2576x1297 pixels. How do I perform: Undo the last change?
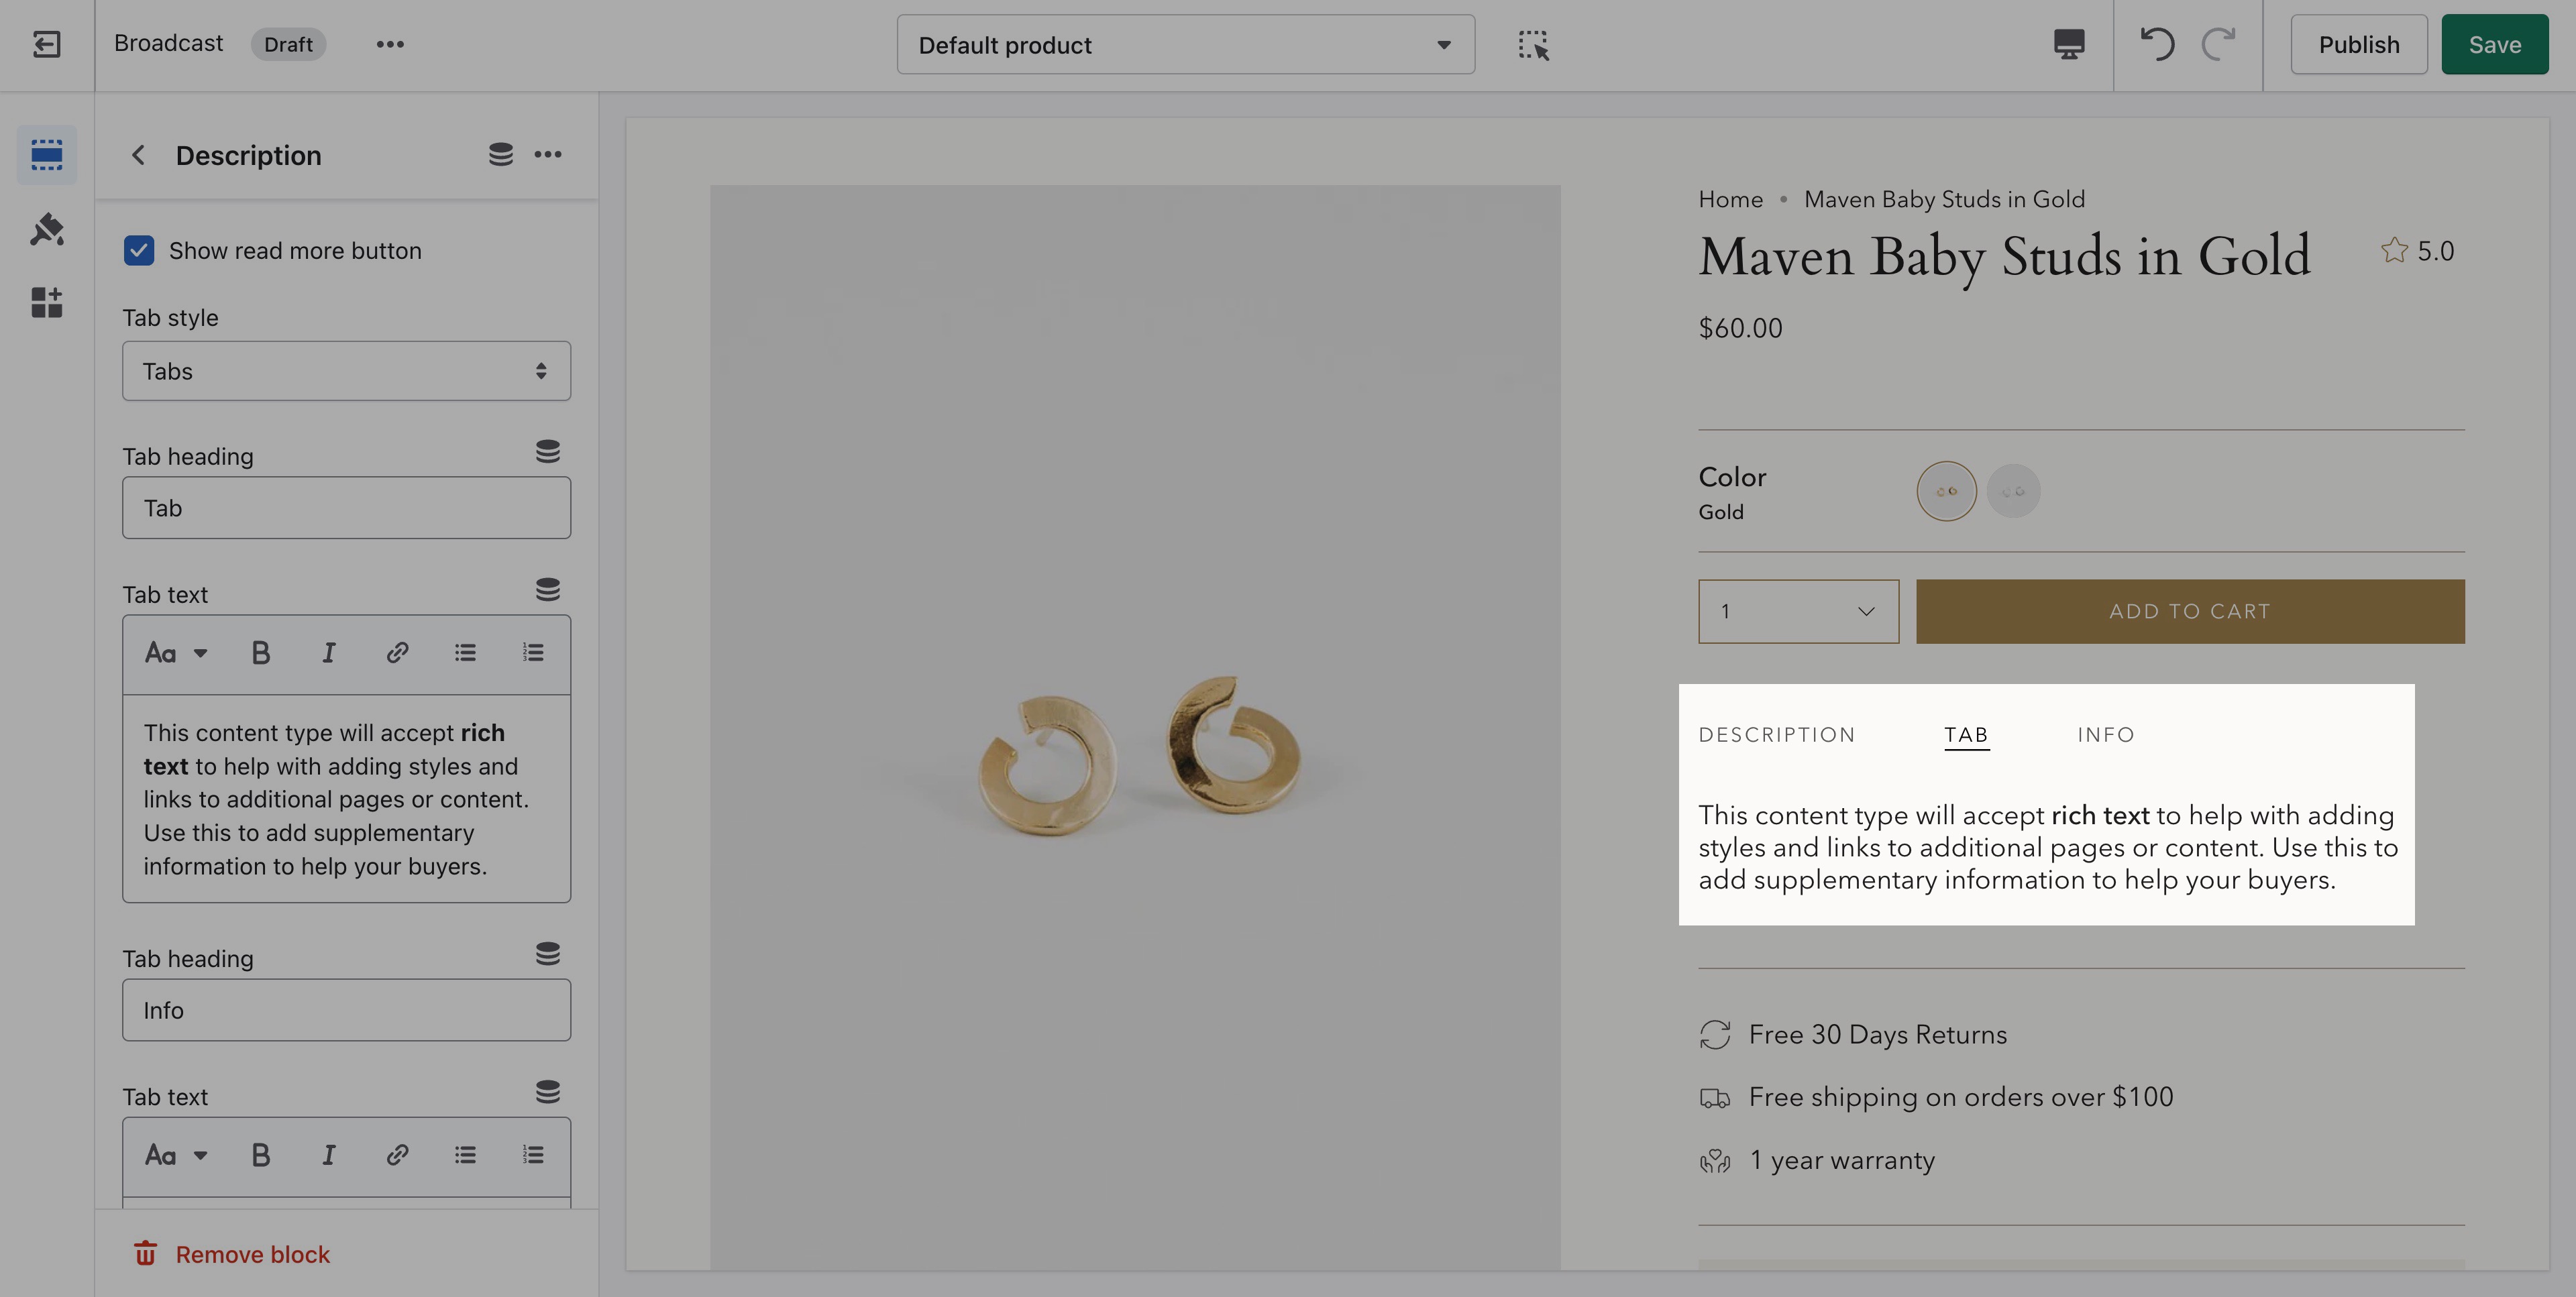[2157, 44]
